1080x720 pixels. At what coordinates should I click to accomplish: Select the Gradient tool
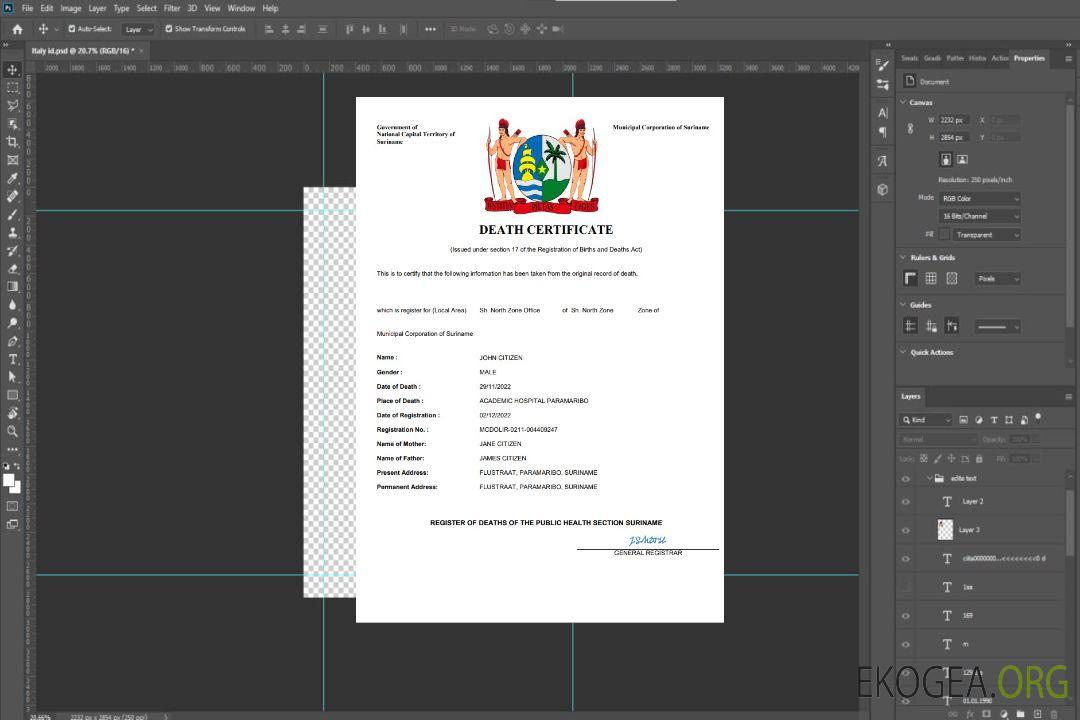click(x=12, y=287)
